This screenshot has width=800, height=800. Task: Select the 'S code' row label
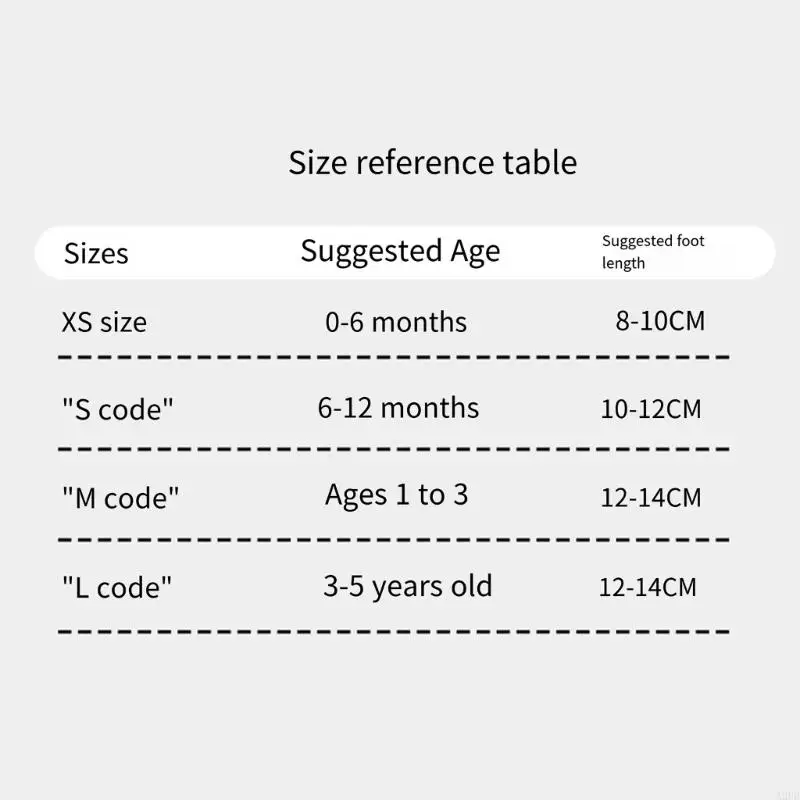click(x=118, y=409)
